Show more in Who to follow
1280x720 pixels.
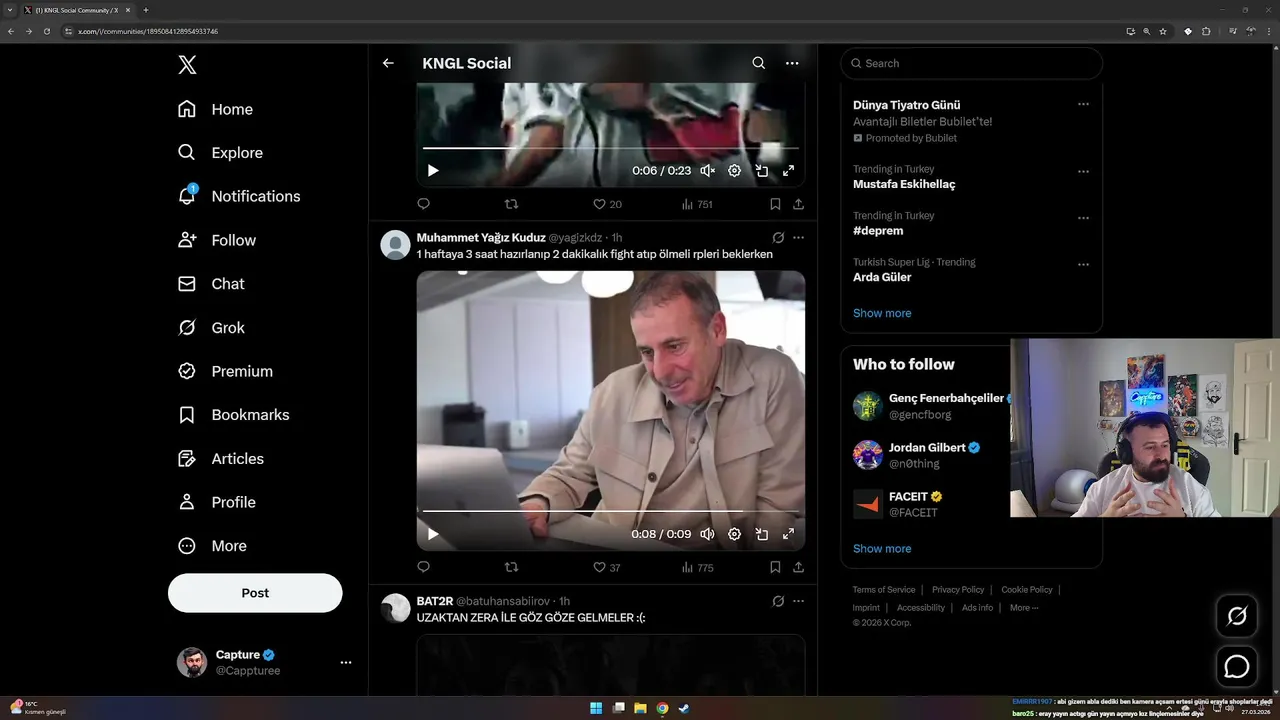(882, 548)
